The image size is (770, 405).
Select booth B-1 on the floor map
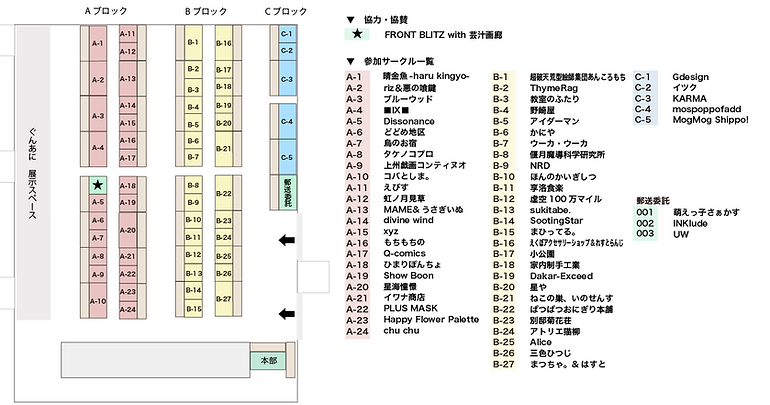[x=193, y=43]
